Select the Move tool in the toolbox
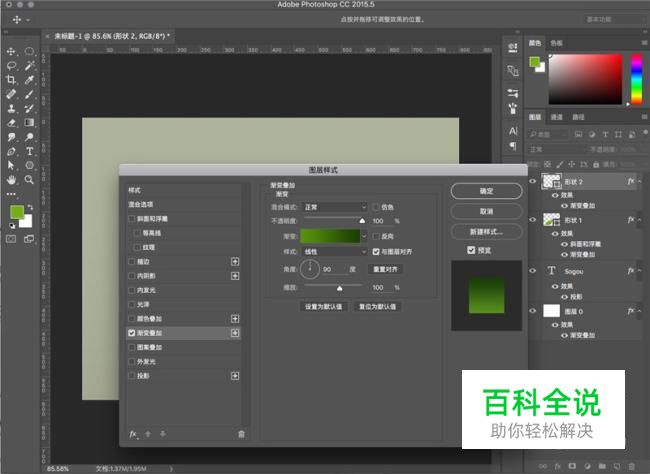 [11, 51]
